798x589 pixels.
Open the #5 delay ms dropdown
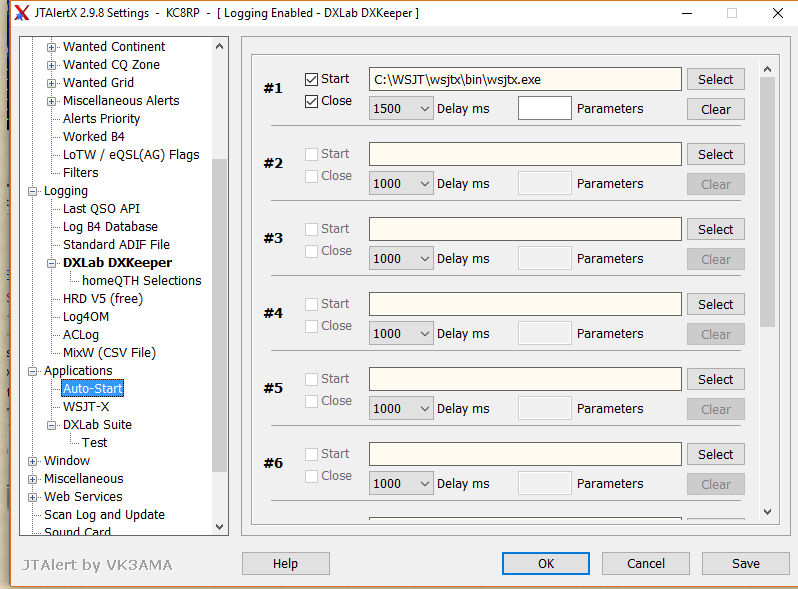point(401,408)
